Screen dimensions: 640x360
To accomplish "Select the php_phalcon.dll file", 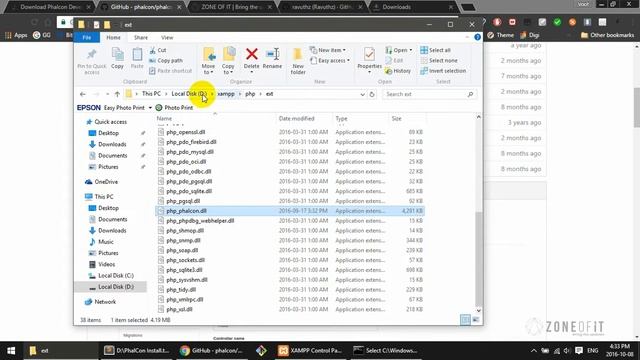I will coord(290,211).
